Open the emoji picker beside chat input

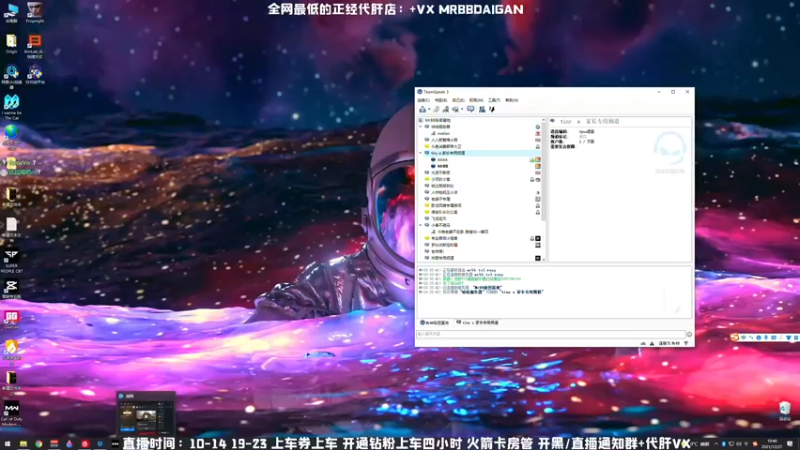689,335
